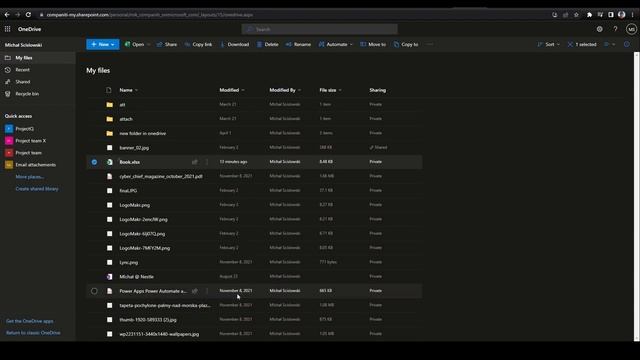Click the 'attach' folder icon
640x360 pixels.
pyautogui.click(x=109, y=119)
